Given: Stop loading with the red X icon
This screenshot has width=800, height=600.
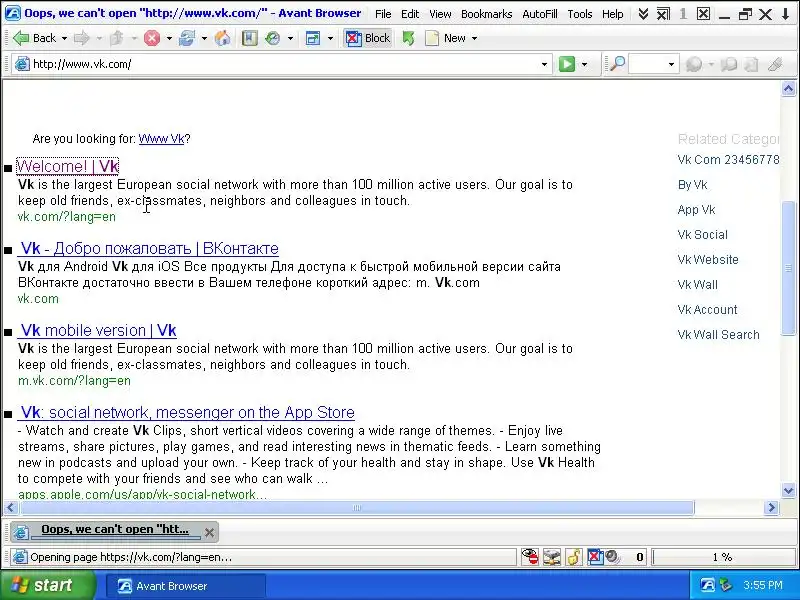Looking at the screenshot, I should pyautogui.click(x=152, y=38).
